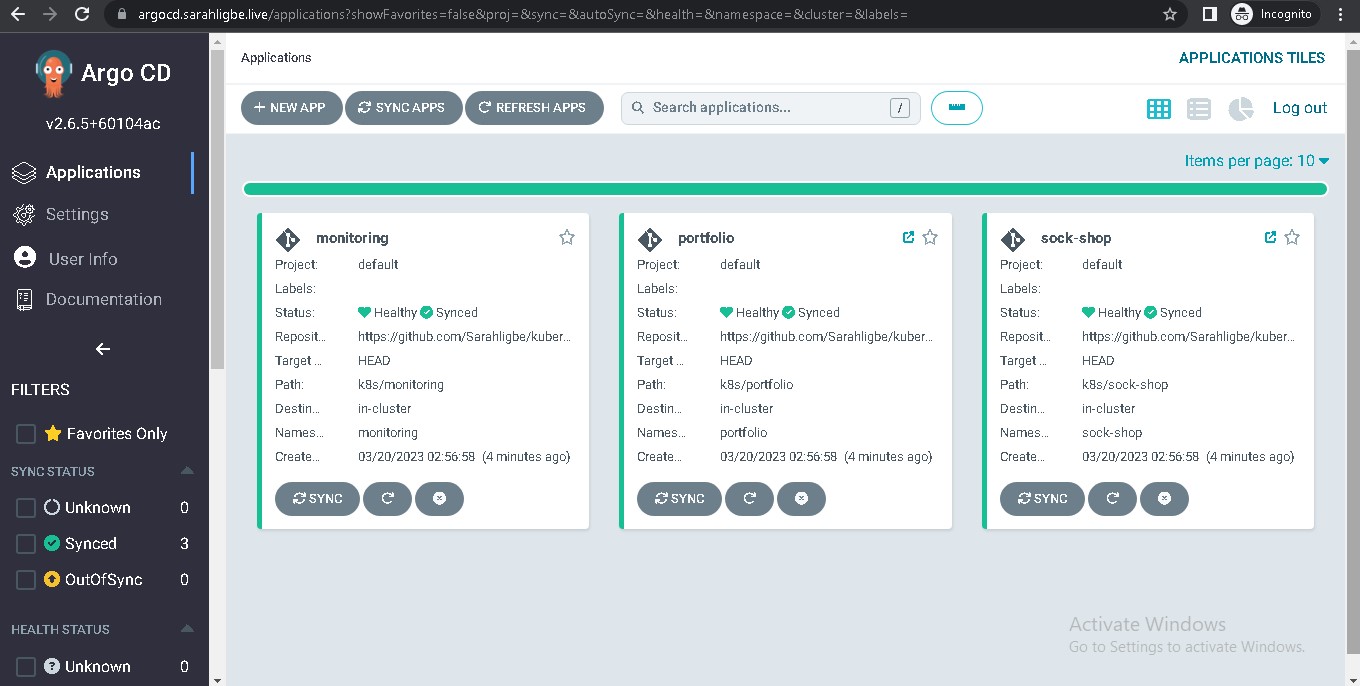Check the Synced status filter
The height and width of the screenshot is (686, 1360).
tap(26, 544)
